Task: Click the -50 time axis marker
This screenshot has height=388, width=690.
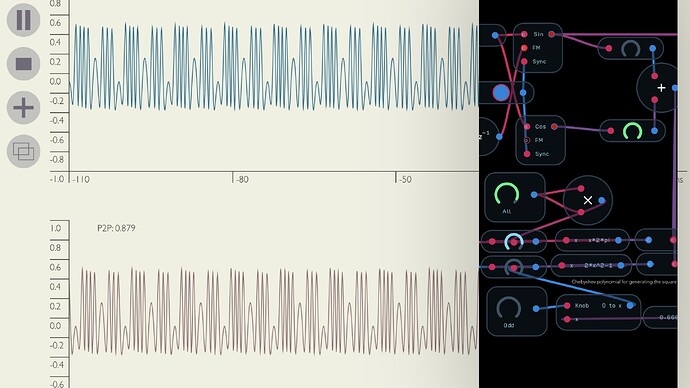Action: coord(405,179)
